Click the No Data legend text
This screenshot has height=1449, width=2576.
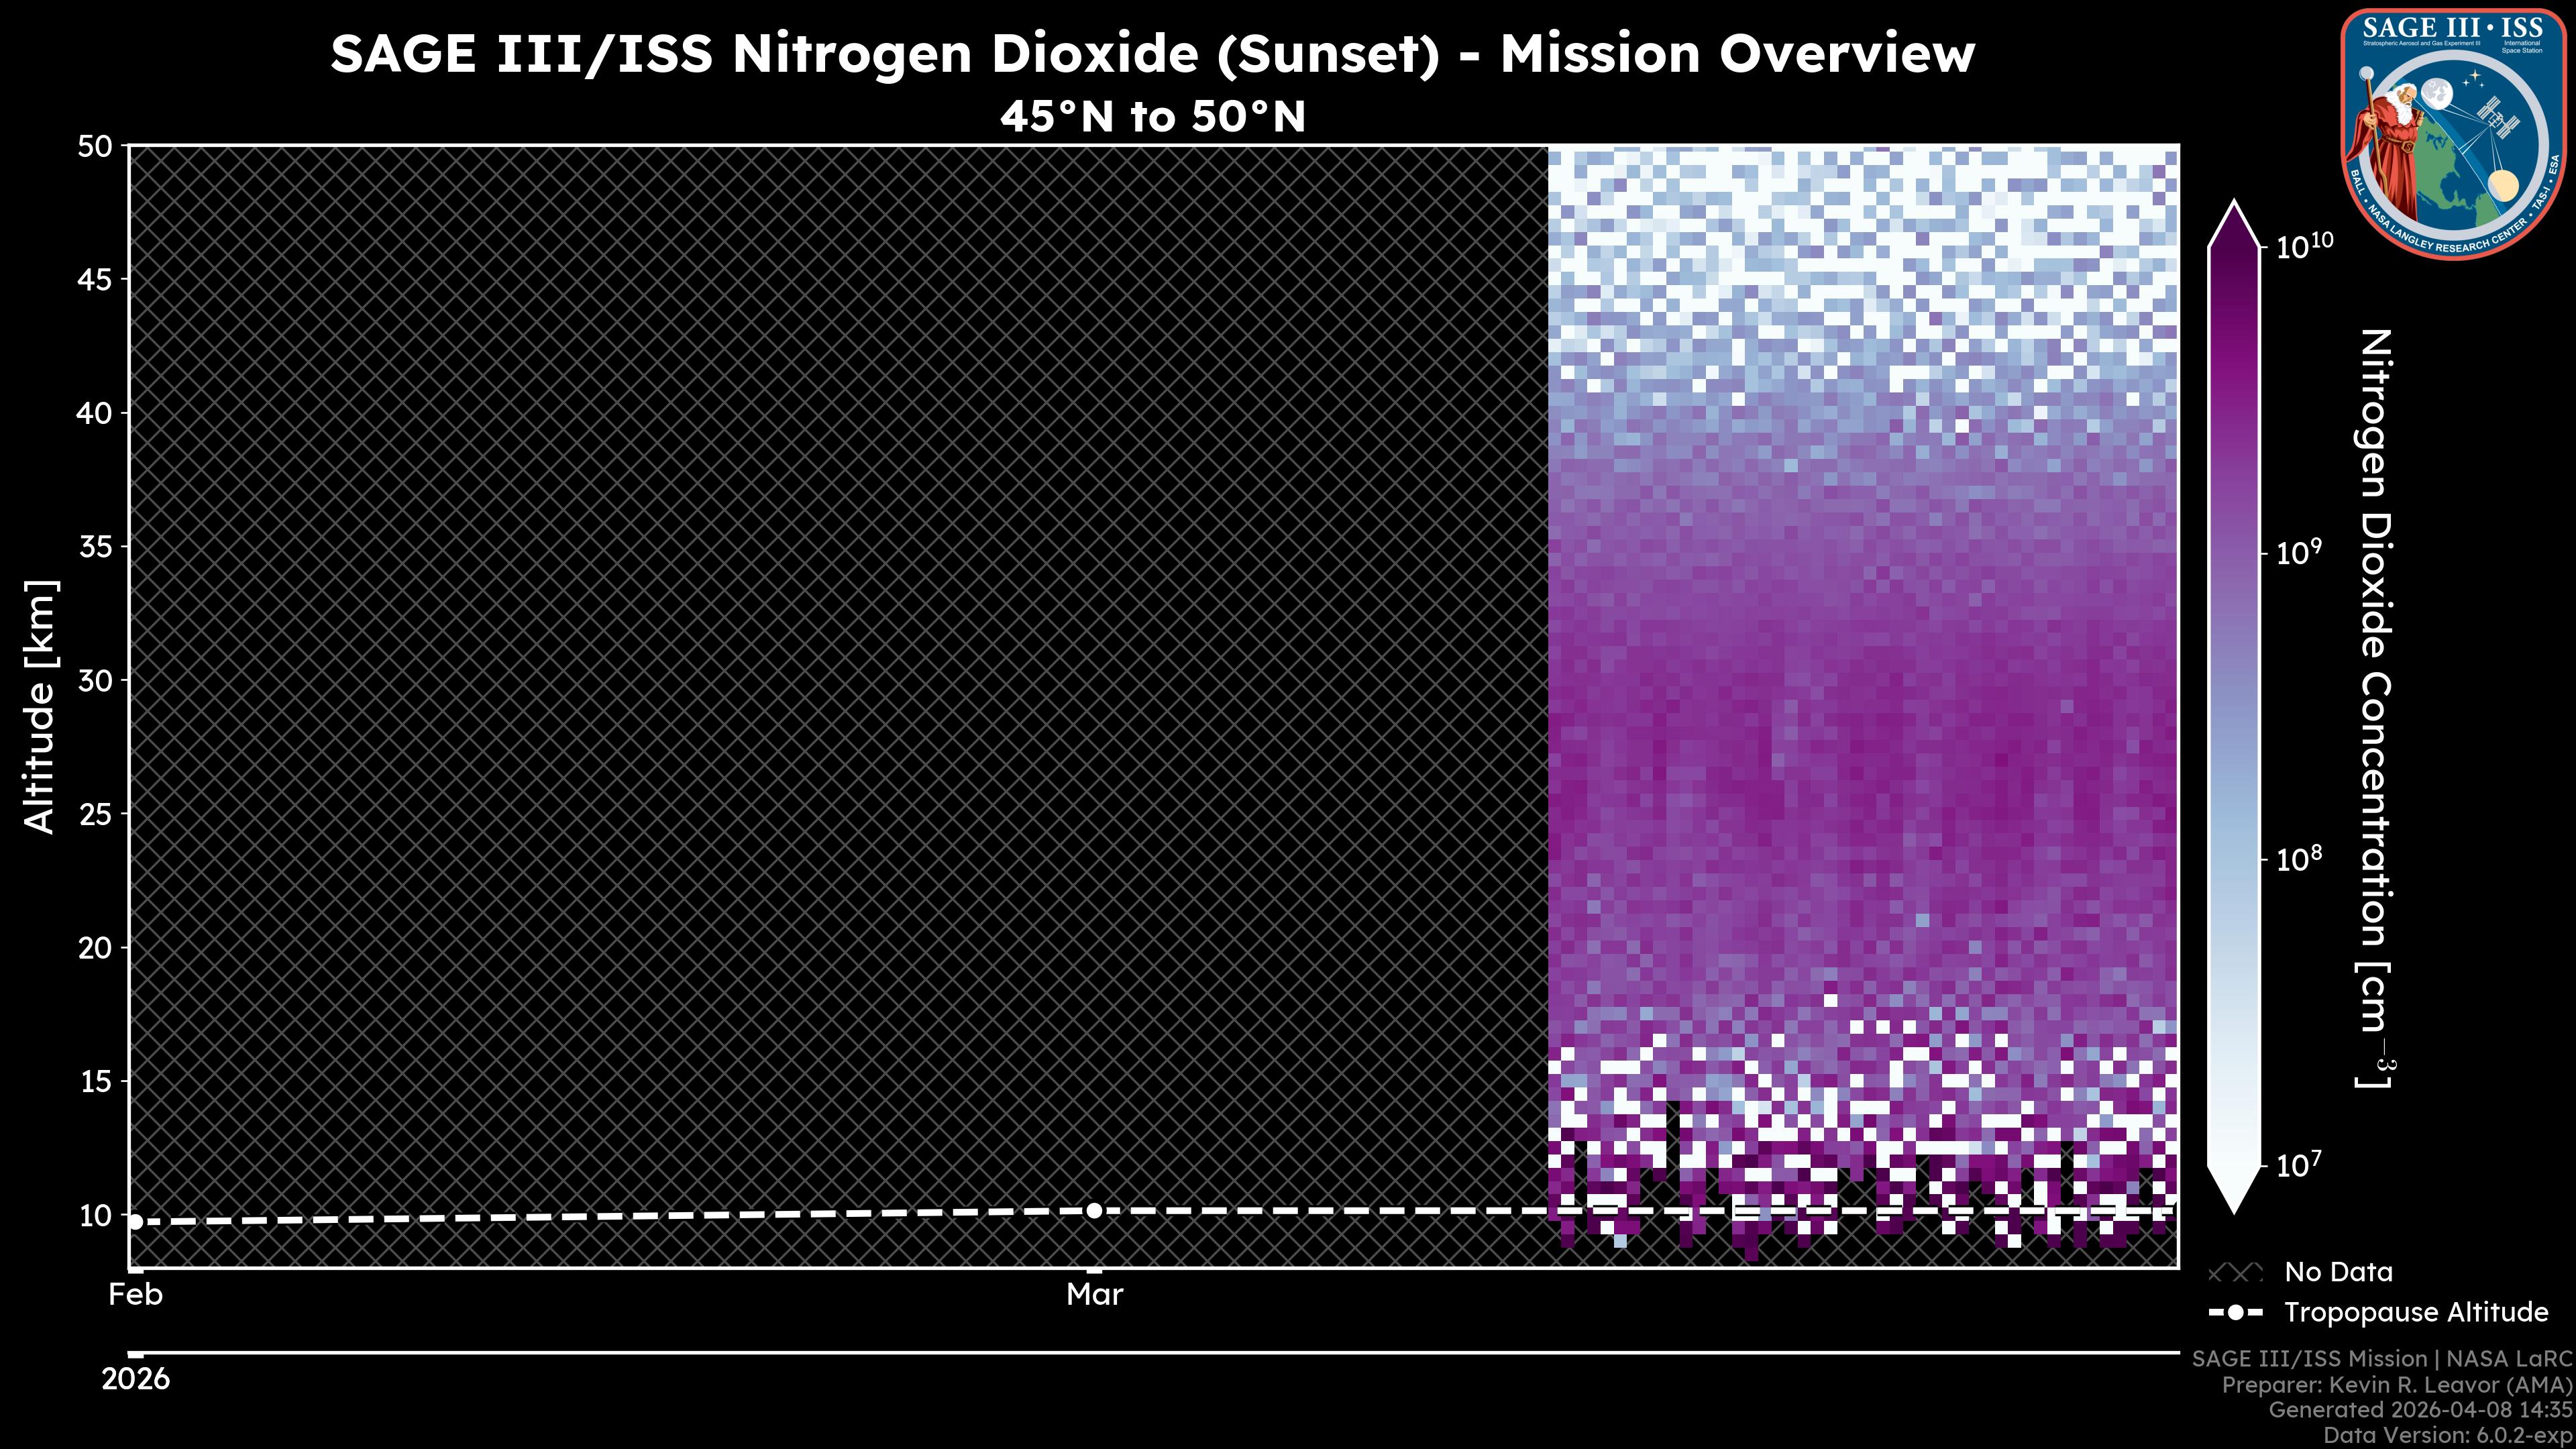(2338, 1273)
